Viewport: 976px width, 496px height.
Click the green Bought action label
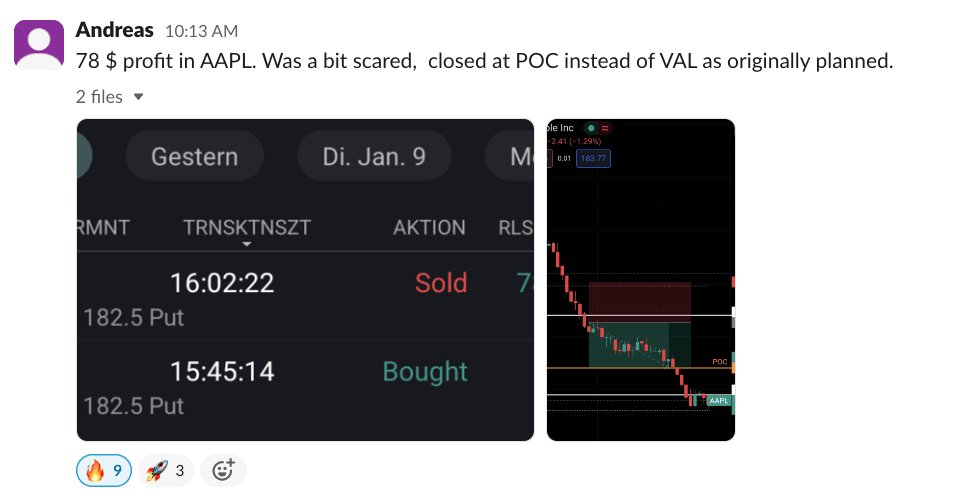coord(425,372)
